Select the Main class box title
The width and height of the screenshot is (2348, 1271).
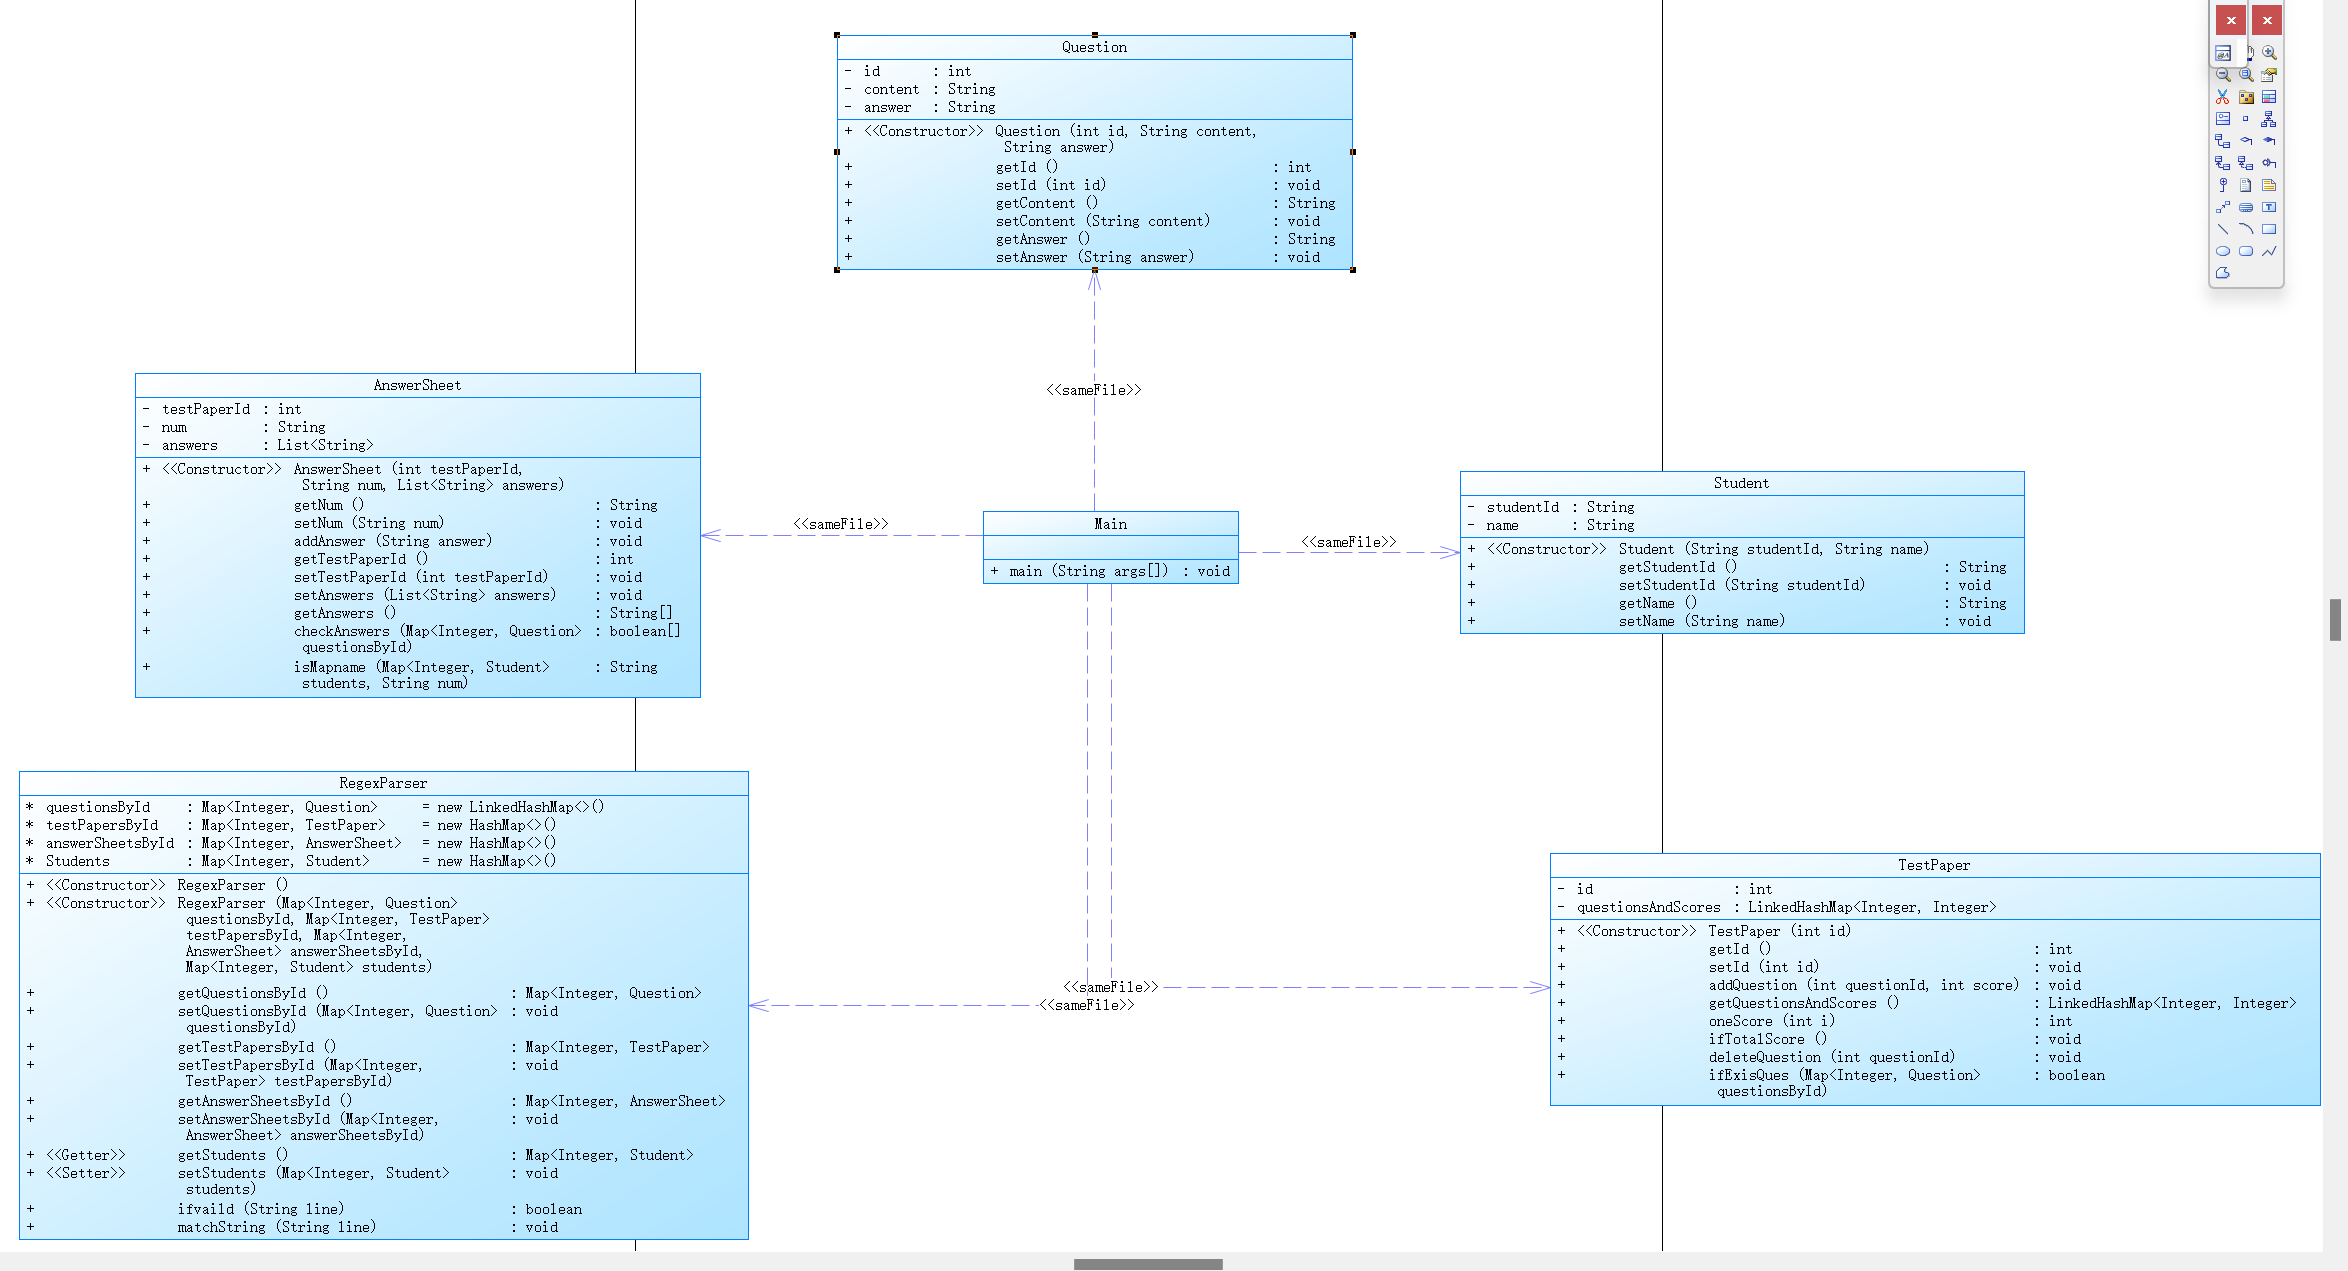pos(1110,524)
